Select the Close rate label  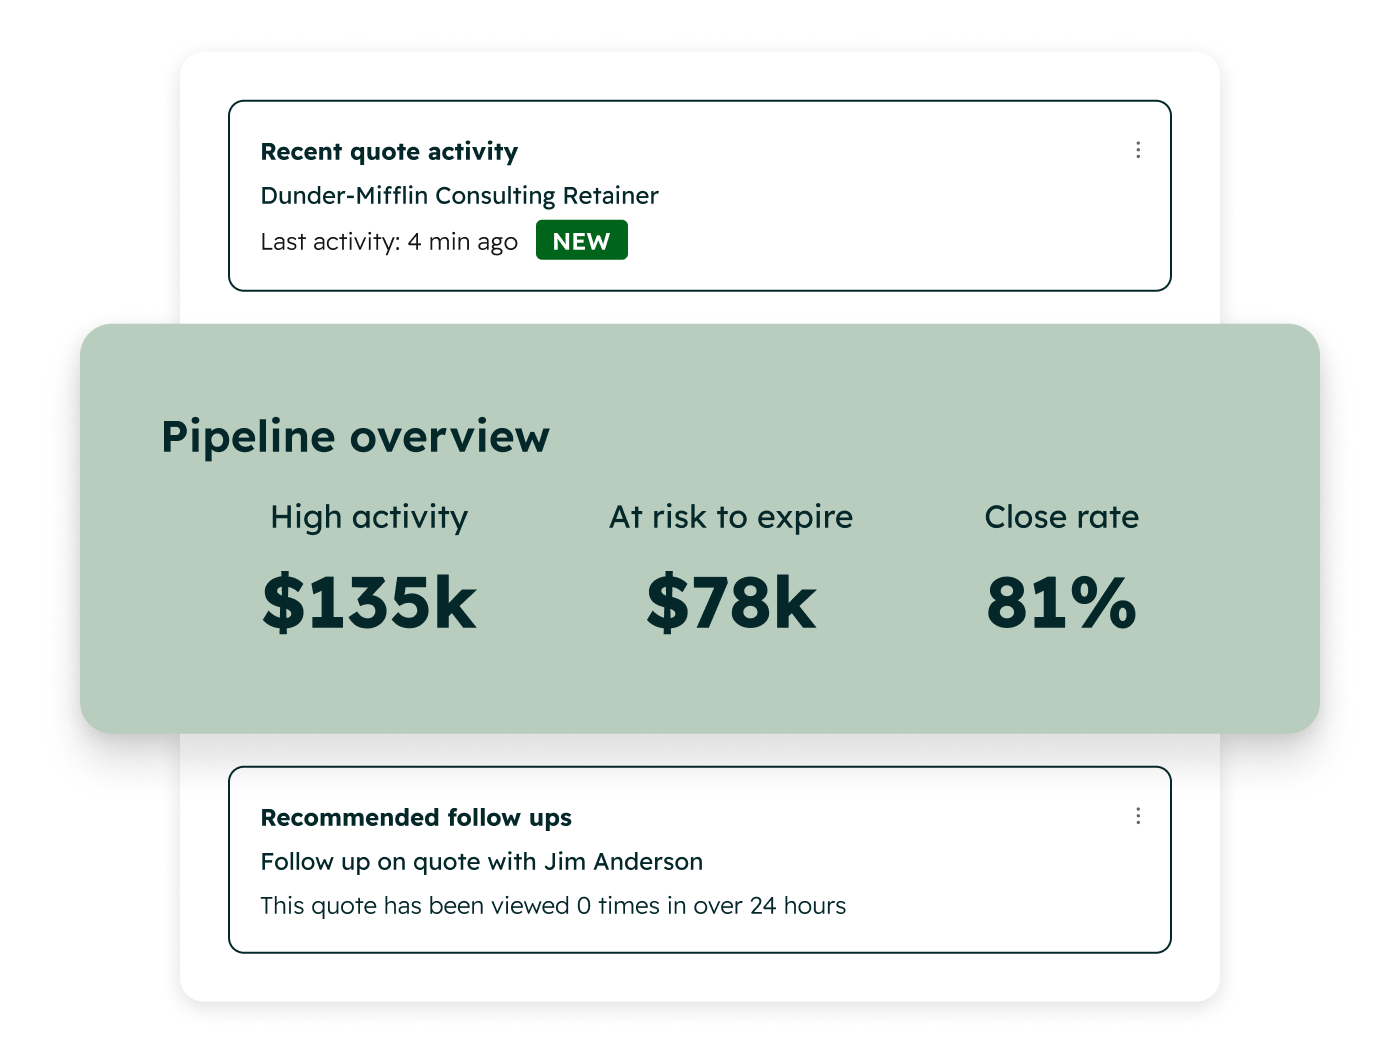pyautogui.click(x=1062, y=517)
